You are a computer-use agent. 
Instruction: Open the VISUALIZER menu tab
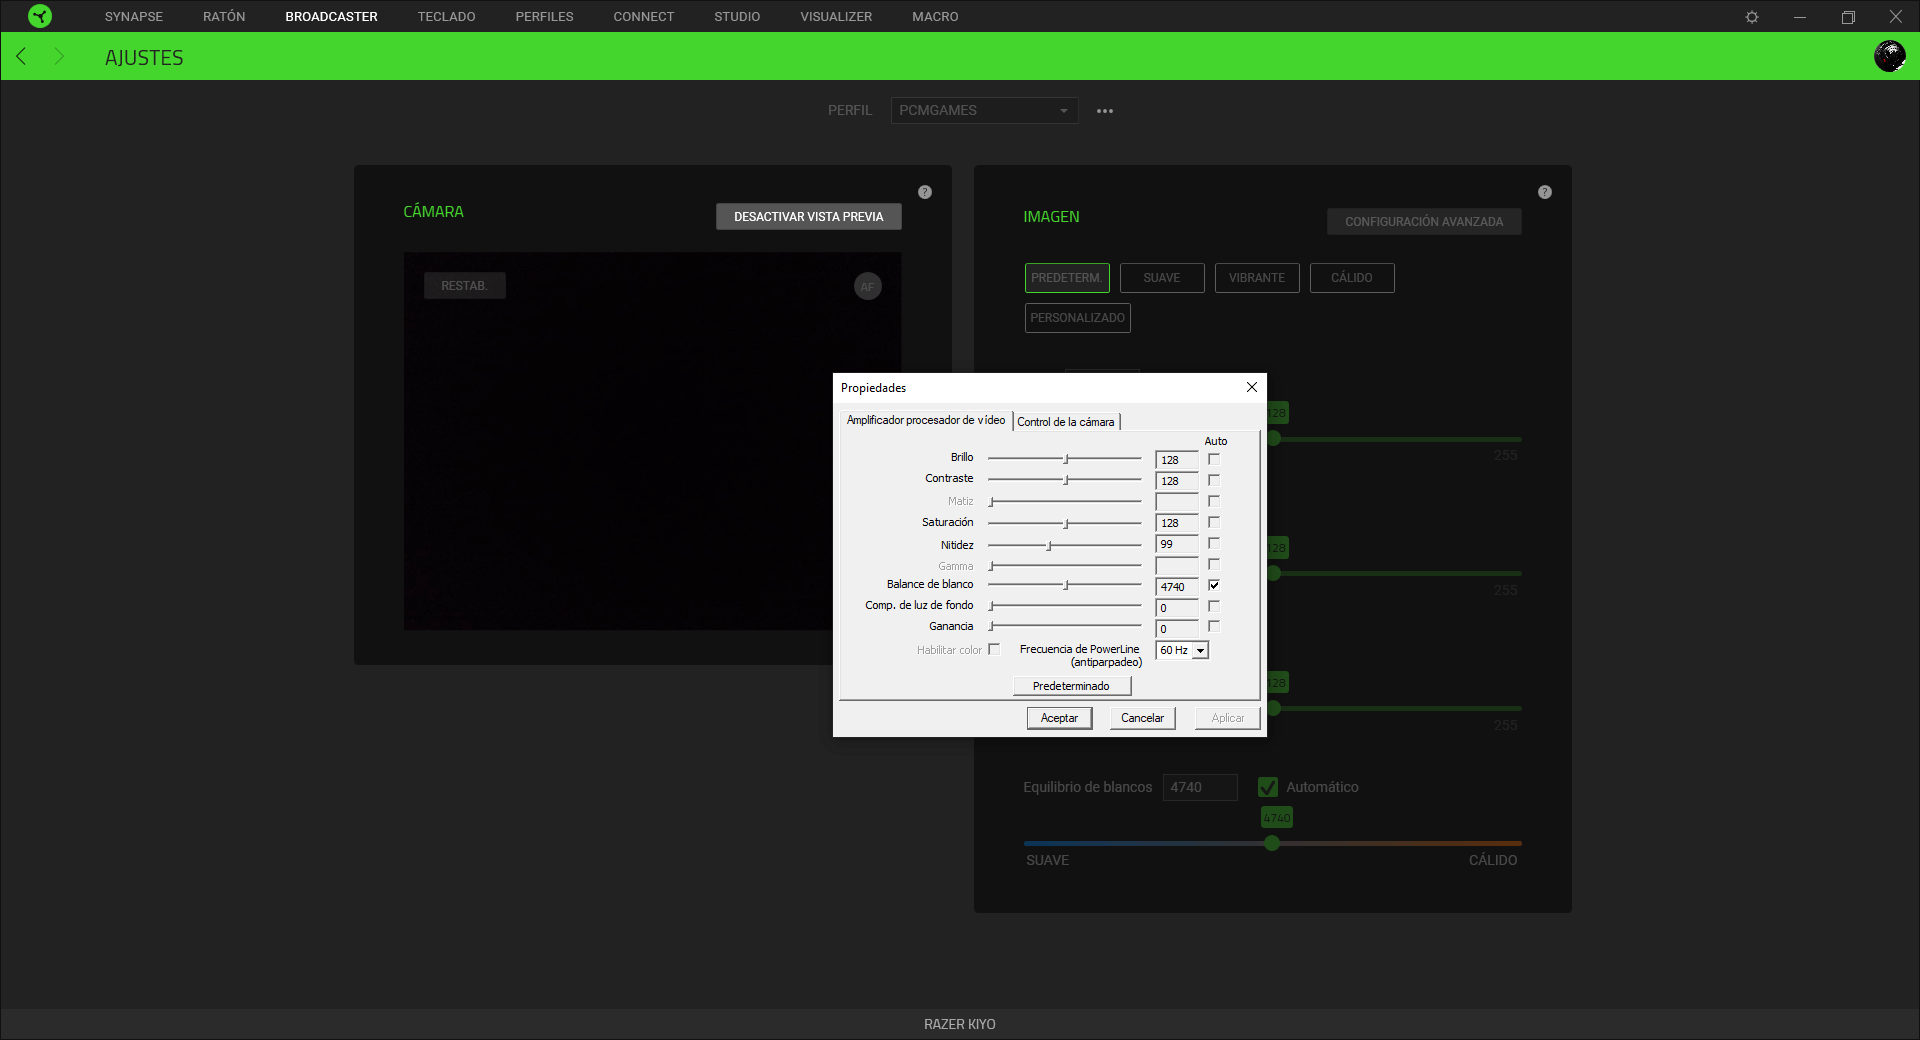[836, 17]
